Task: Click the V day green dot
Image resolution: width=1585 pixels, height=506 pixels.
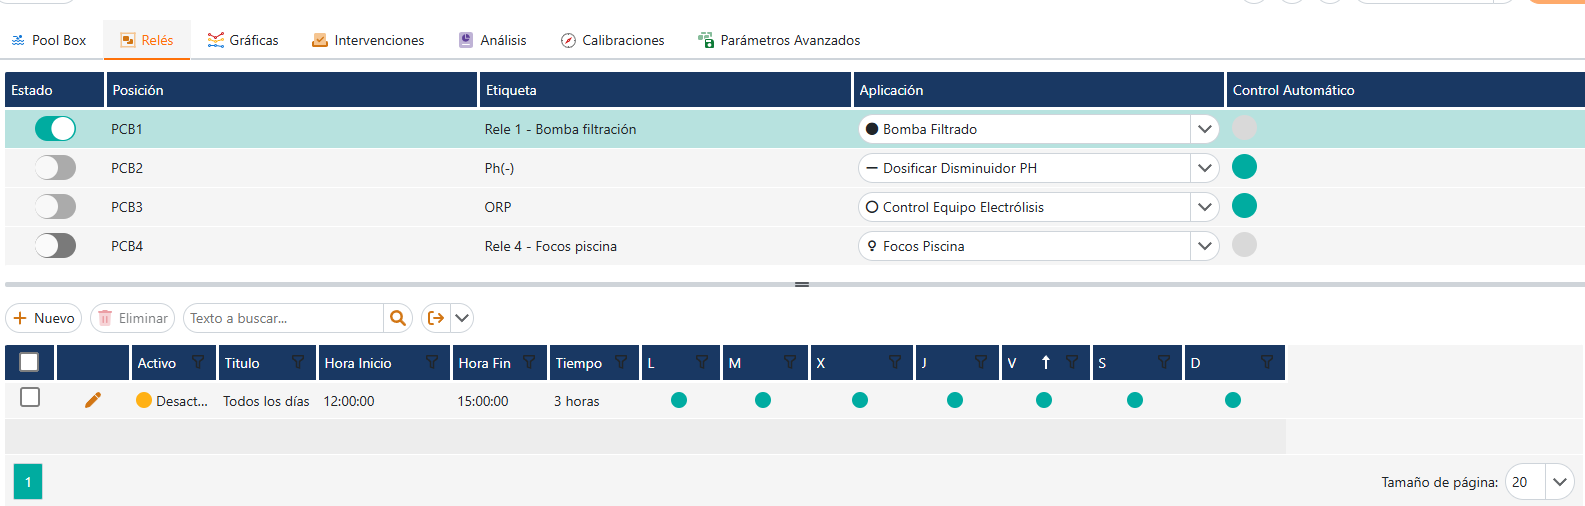Action: click(x=1044, y=400)
